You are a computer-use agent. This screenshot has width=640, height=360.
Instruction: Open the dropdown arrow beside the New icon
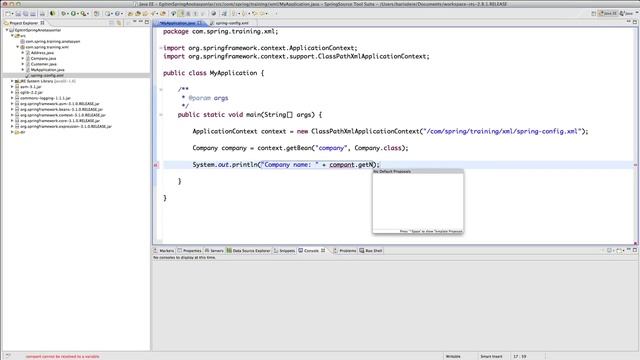point(13,14)
